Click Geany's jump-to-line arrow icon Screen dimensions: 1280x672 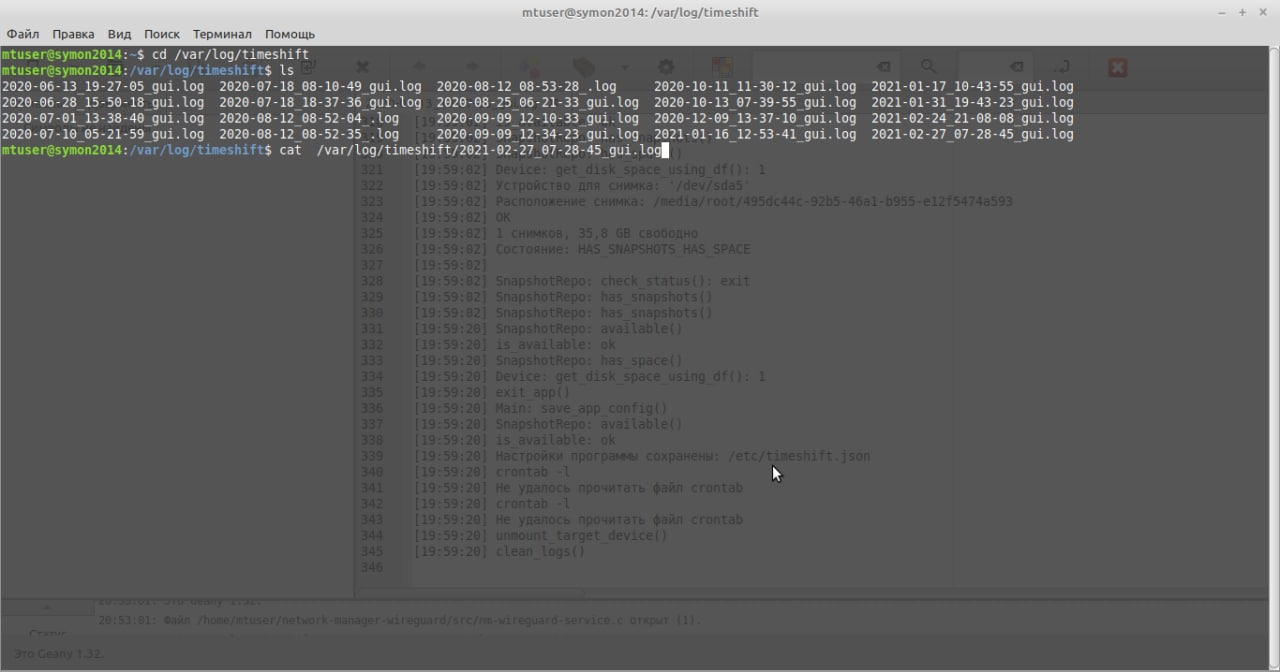tap(1063, 67)
